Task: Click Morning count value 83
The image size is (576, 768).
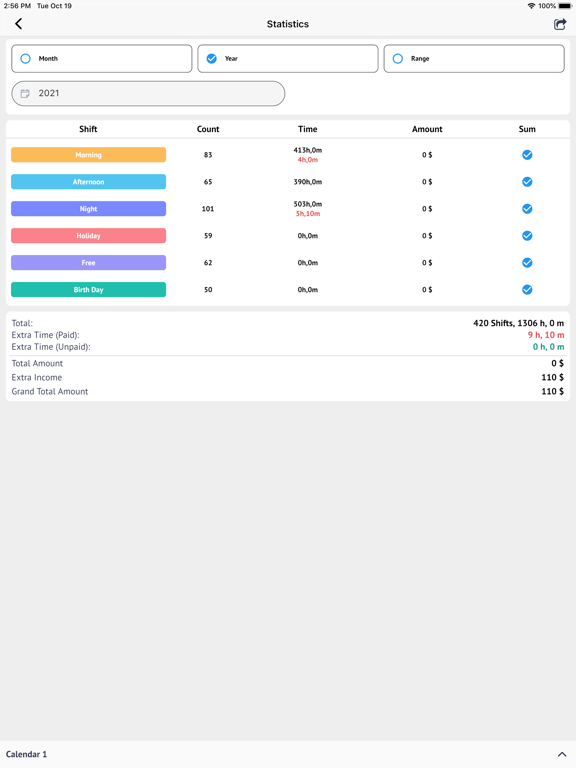Action: (x=208, y=155)
